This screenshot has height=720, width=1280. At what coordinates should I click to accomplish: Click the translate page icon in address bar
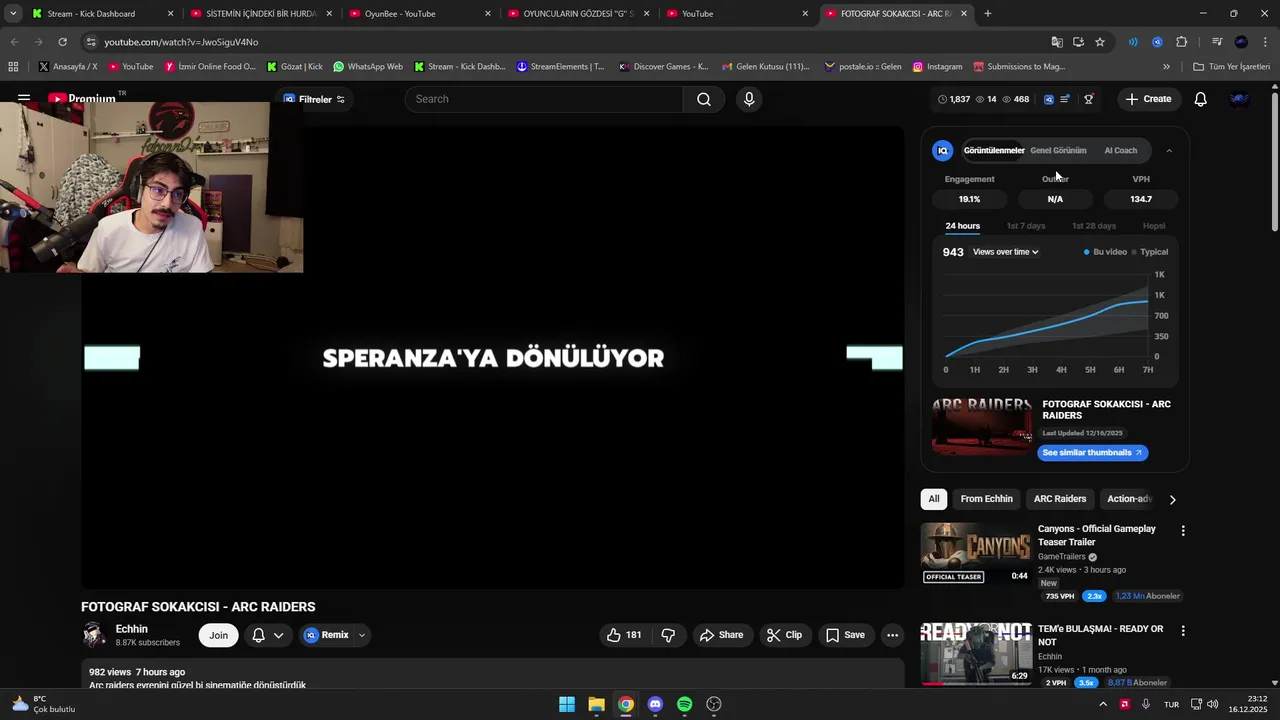(1057, 42)
